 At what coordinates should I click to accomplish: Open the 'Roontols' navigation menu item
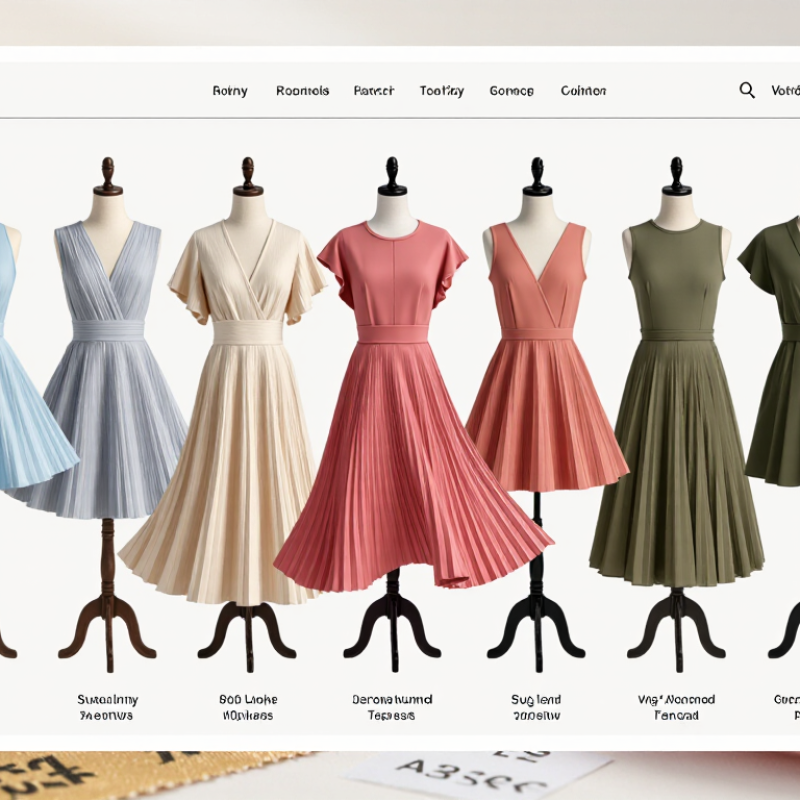303,91
